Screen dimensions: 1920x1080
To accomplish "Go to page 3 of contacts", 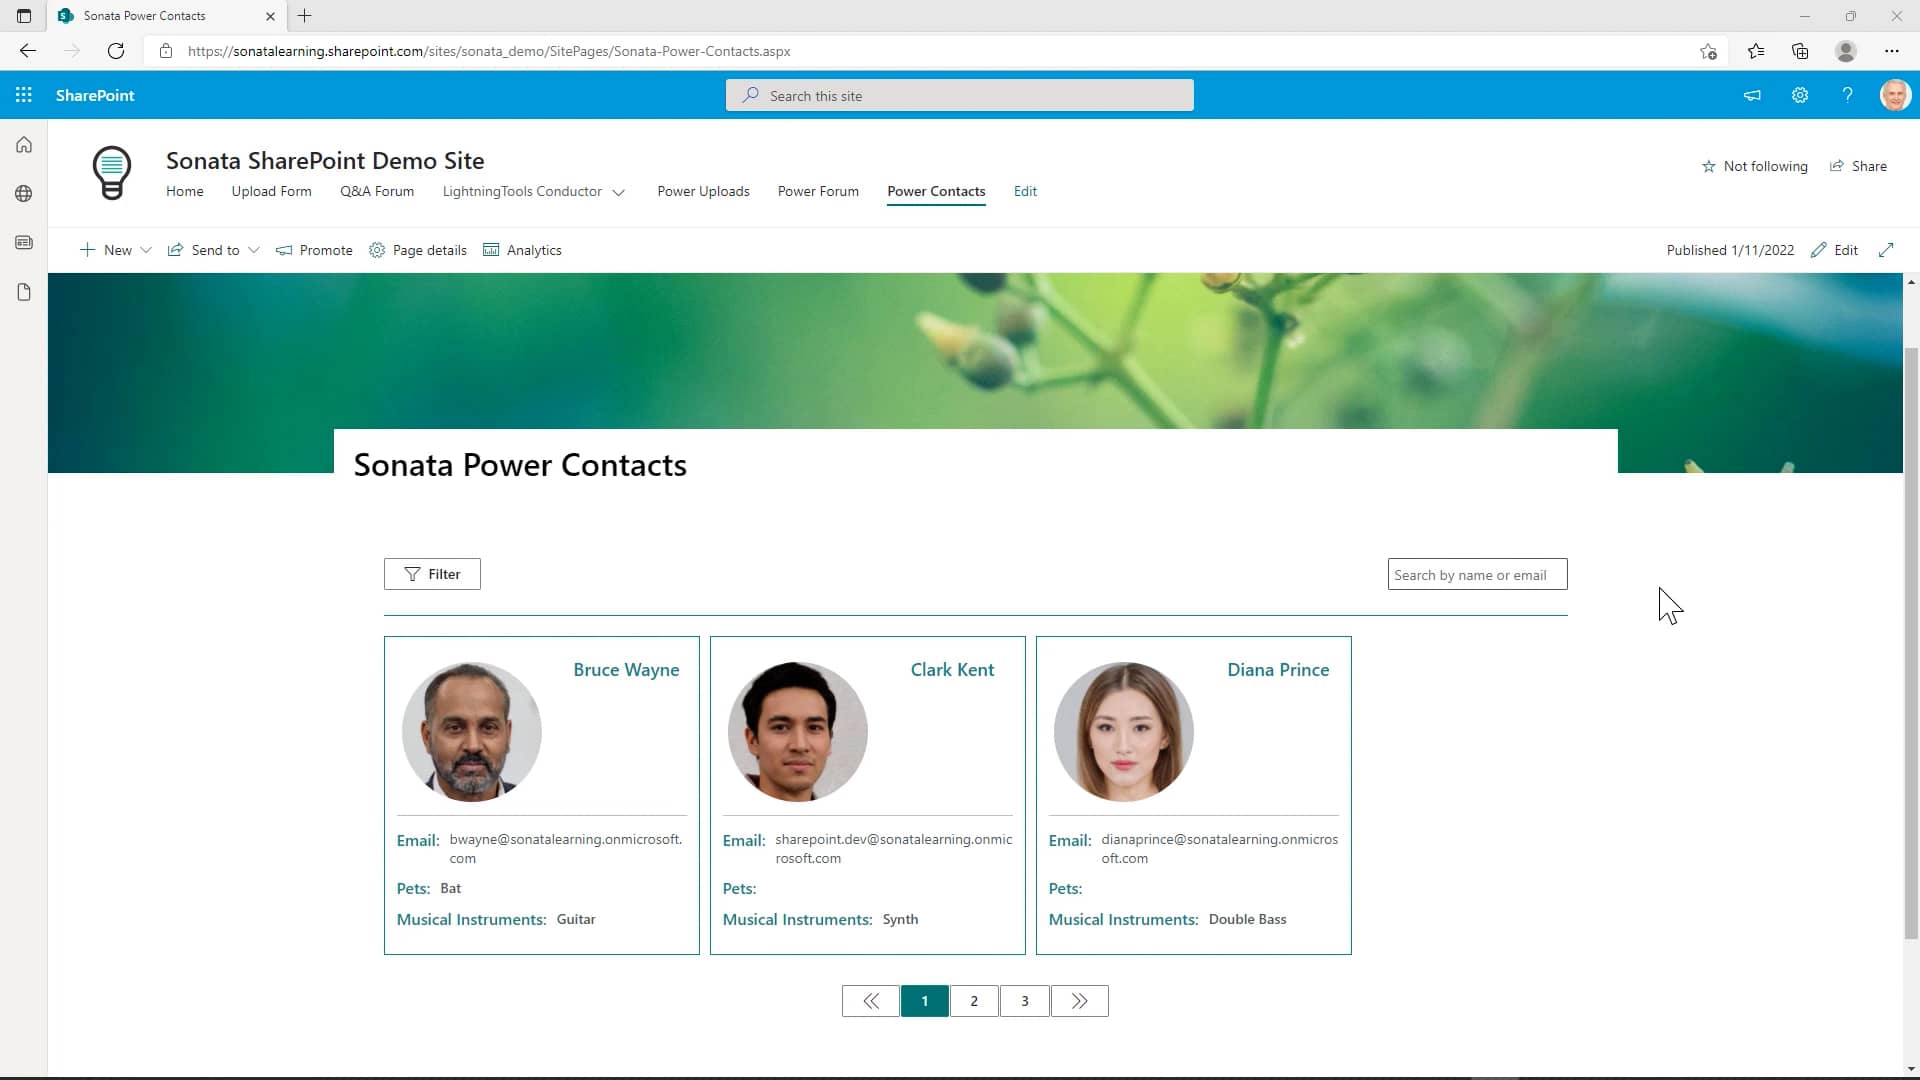I will coord(1024,1001).
